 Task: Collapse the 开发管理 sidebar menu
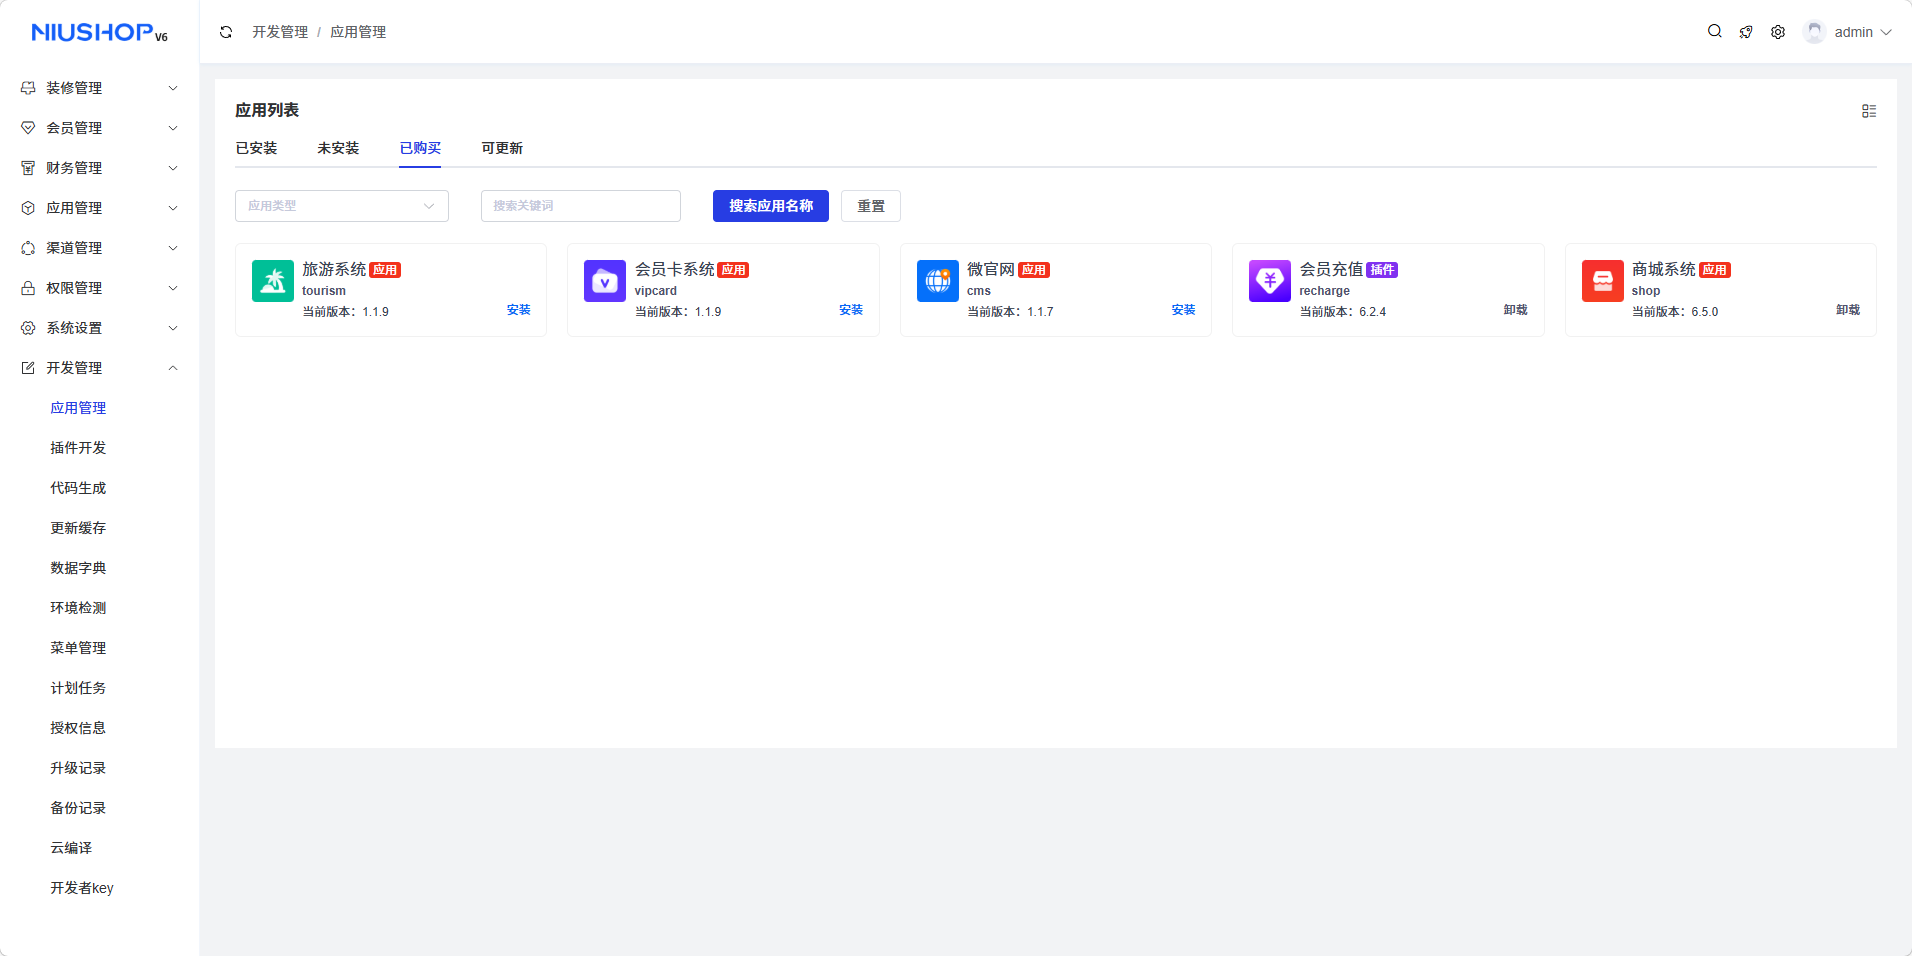tap(99, 368)
